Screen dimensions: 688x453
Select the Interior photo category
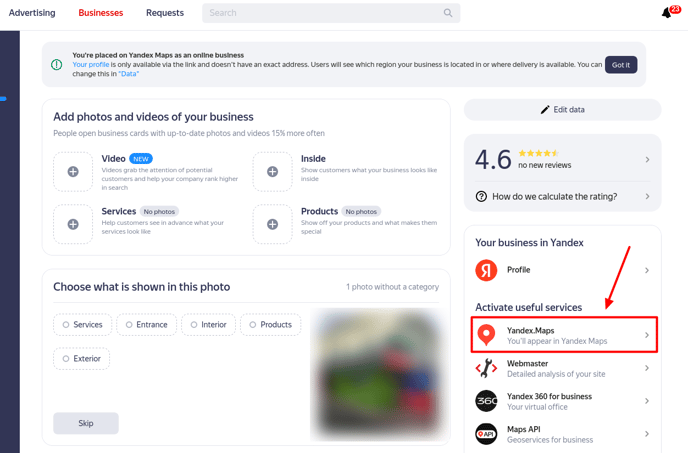click(x=209, y=325)
